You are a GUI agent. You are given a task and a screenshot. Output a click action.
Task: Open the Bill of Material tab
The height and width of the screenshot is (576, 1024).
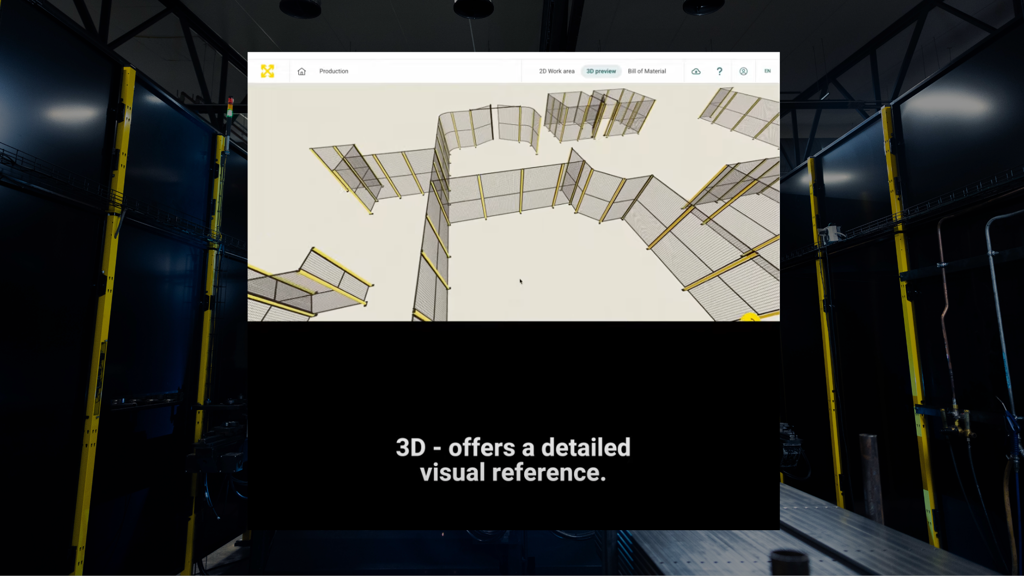[647, 72]
